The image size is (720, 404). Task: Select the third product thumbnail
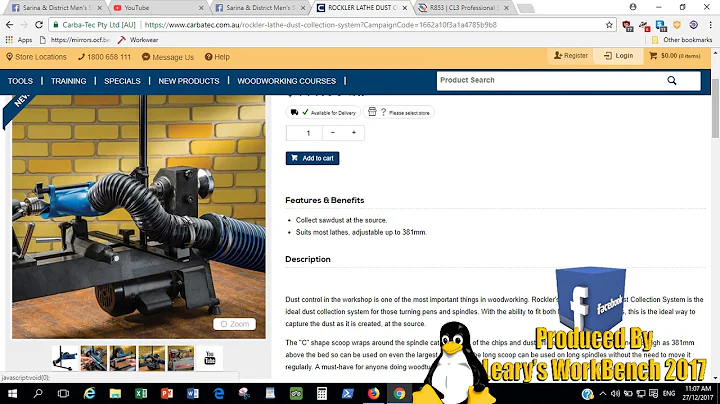click(x=123, y=358)
